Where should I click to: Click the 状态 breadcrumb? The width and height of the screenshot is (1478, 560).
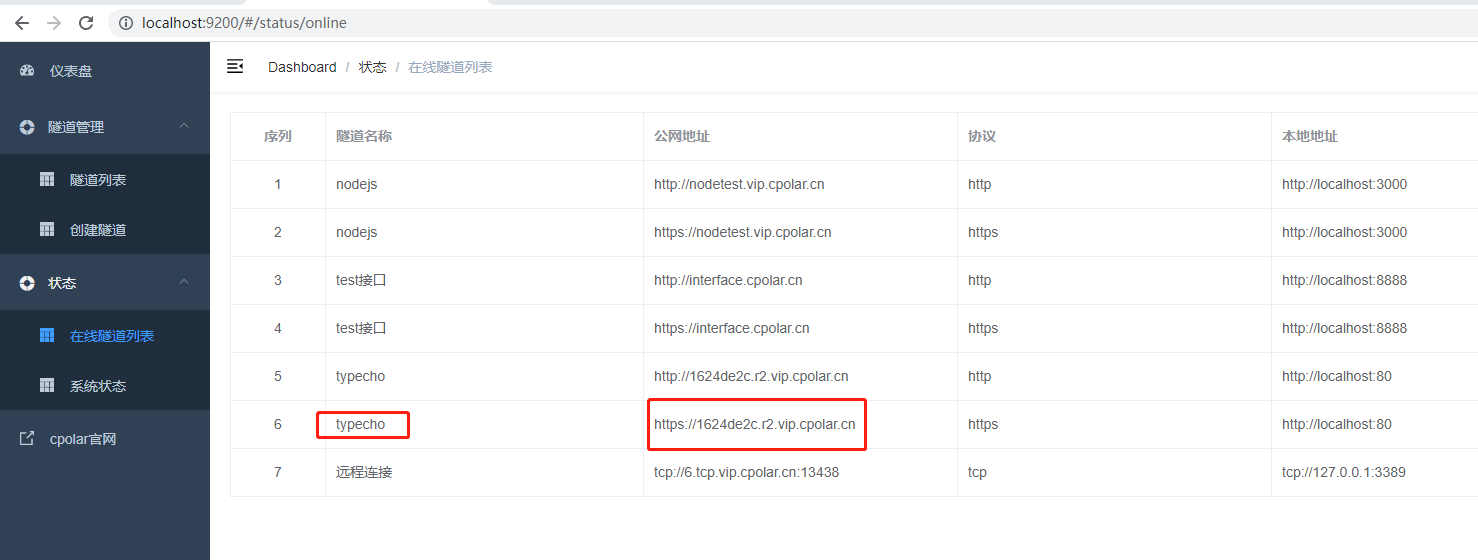pos(373,67)
